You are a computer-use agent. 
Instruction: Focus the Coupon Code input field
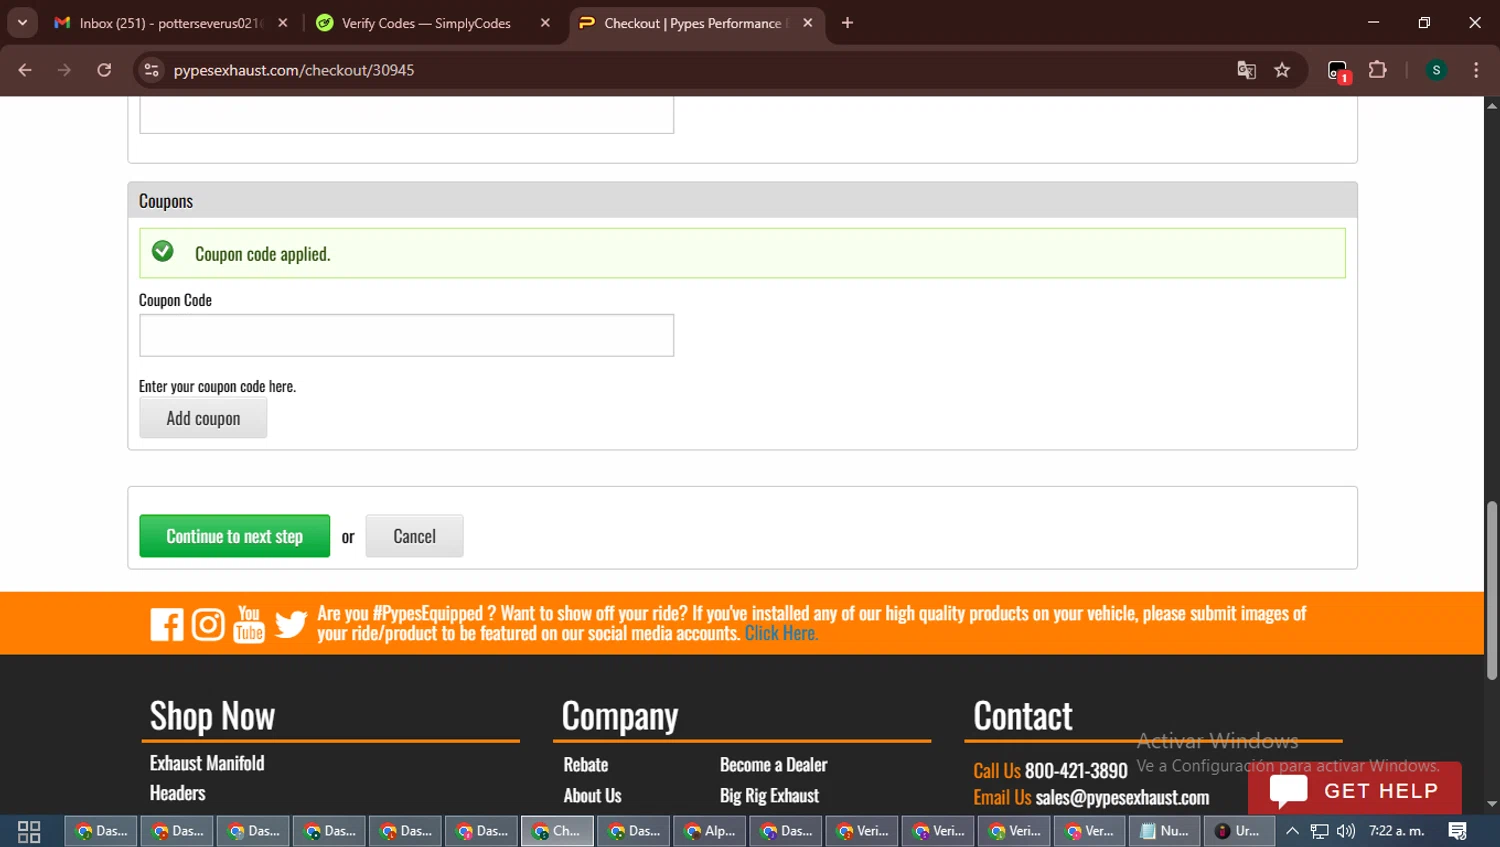(x=406, y=335)
